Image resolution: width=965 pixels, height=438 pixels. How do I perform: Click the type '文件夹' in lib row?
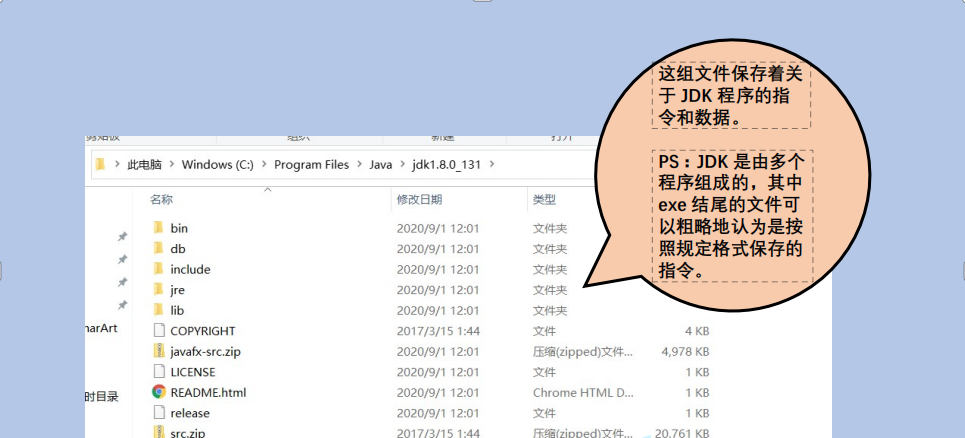[x=550, y=310]
